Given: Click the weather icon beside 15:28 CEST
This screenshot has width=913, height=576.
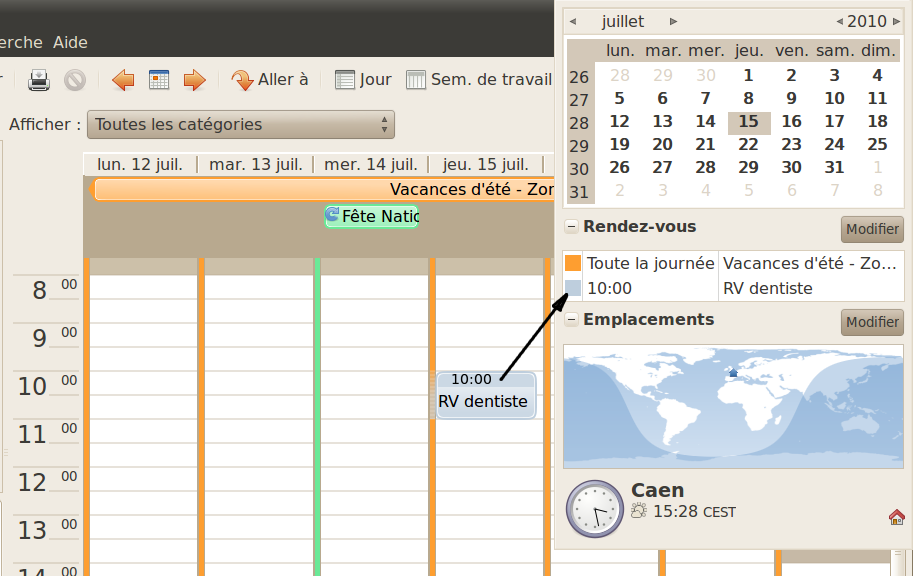Looking at the screenshot, I should click(638, 512).
